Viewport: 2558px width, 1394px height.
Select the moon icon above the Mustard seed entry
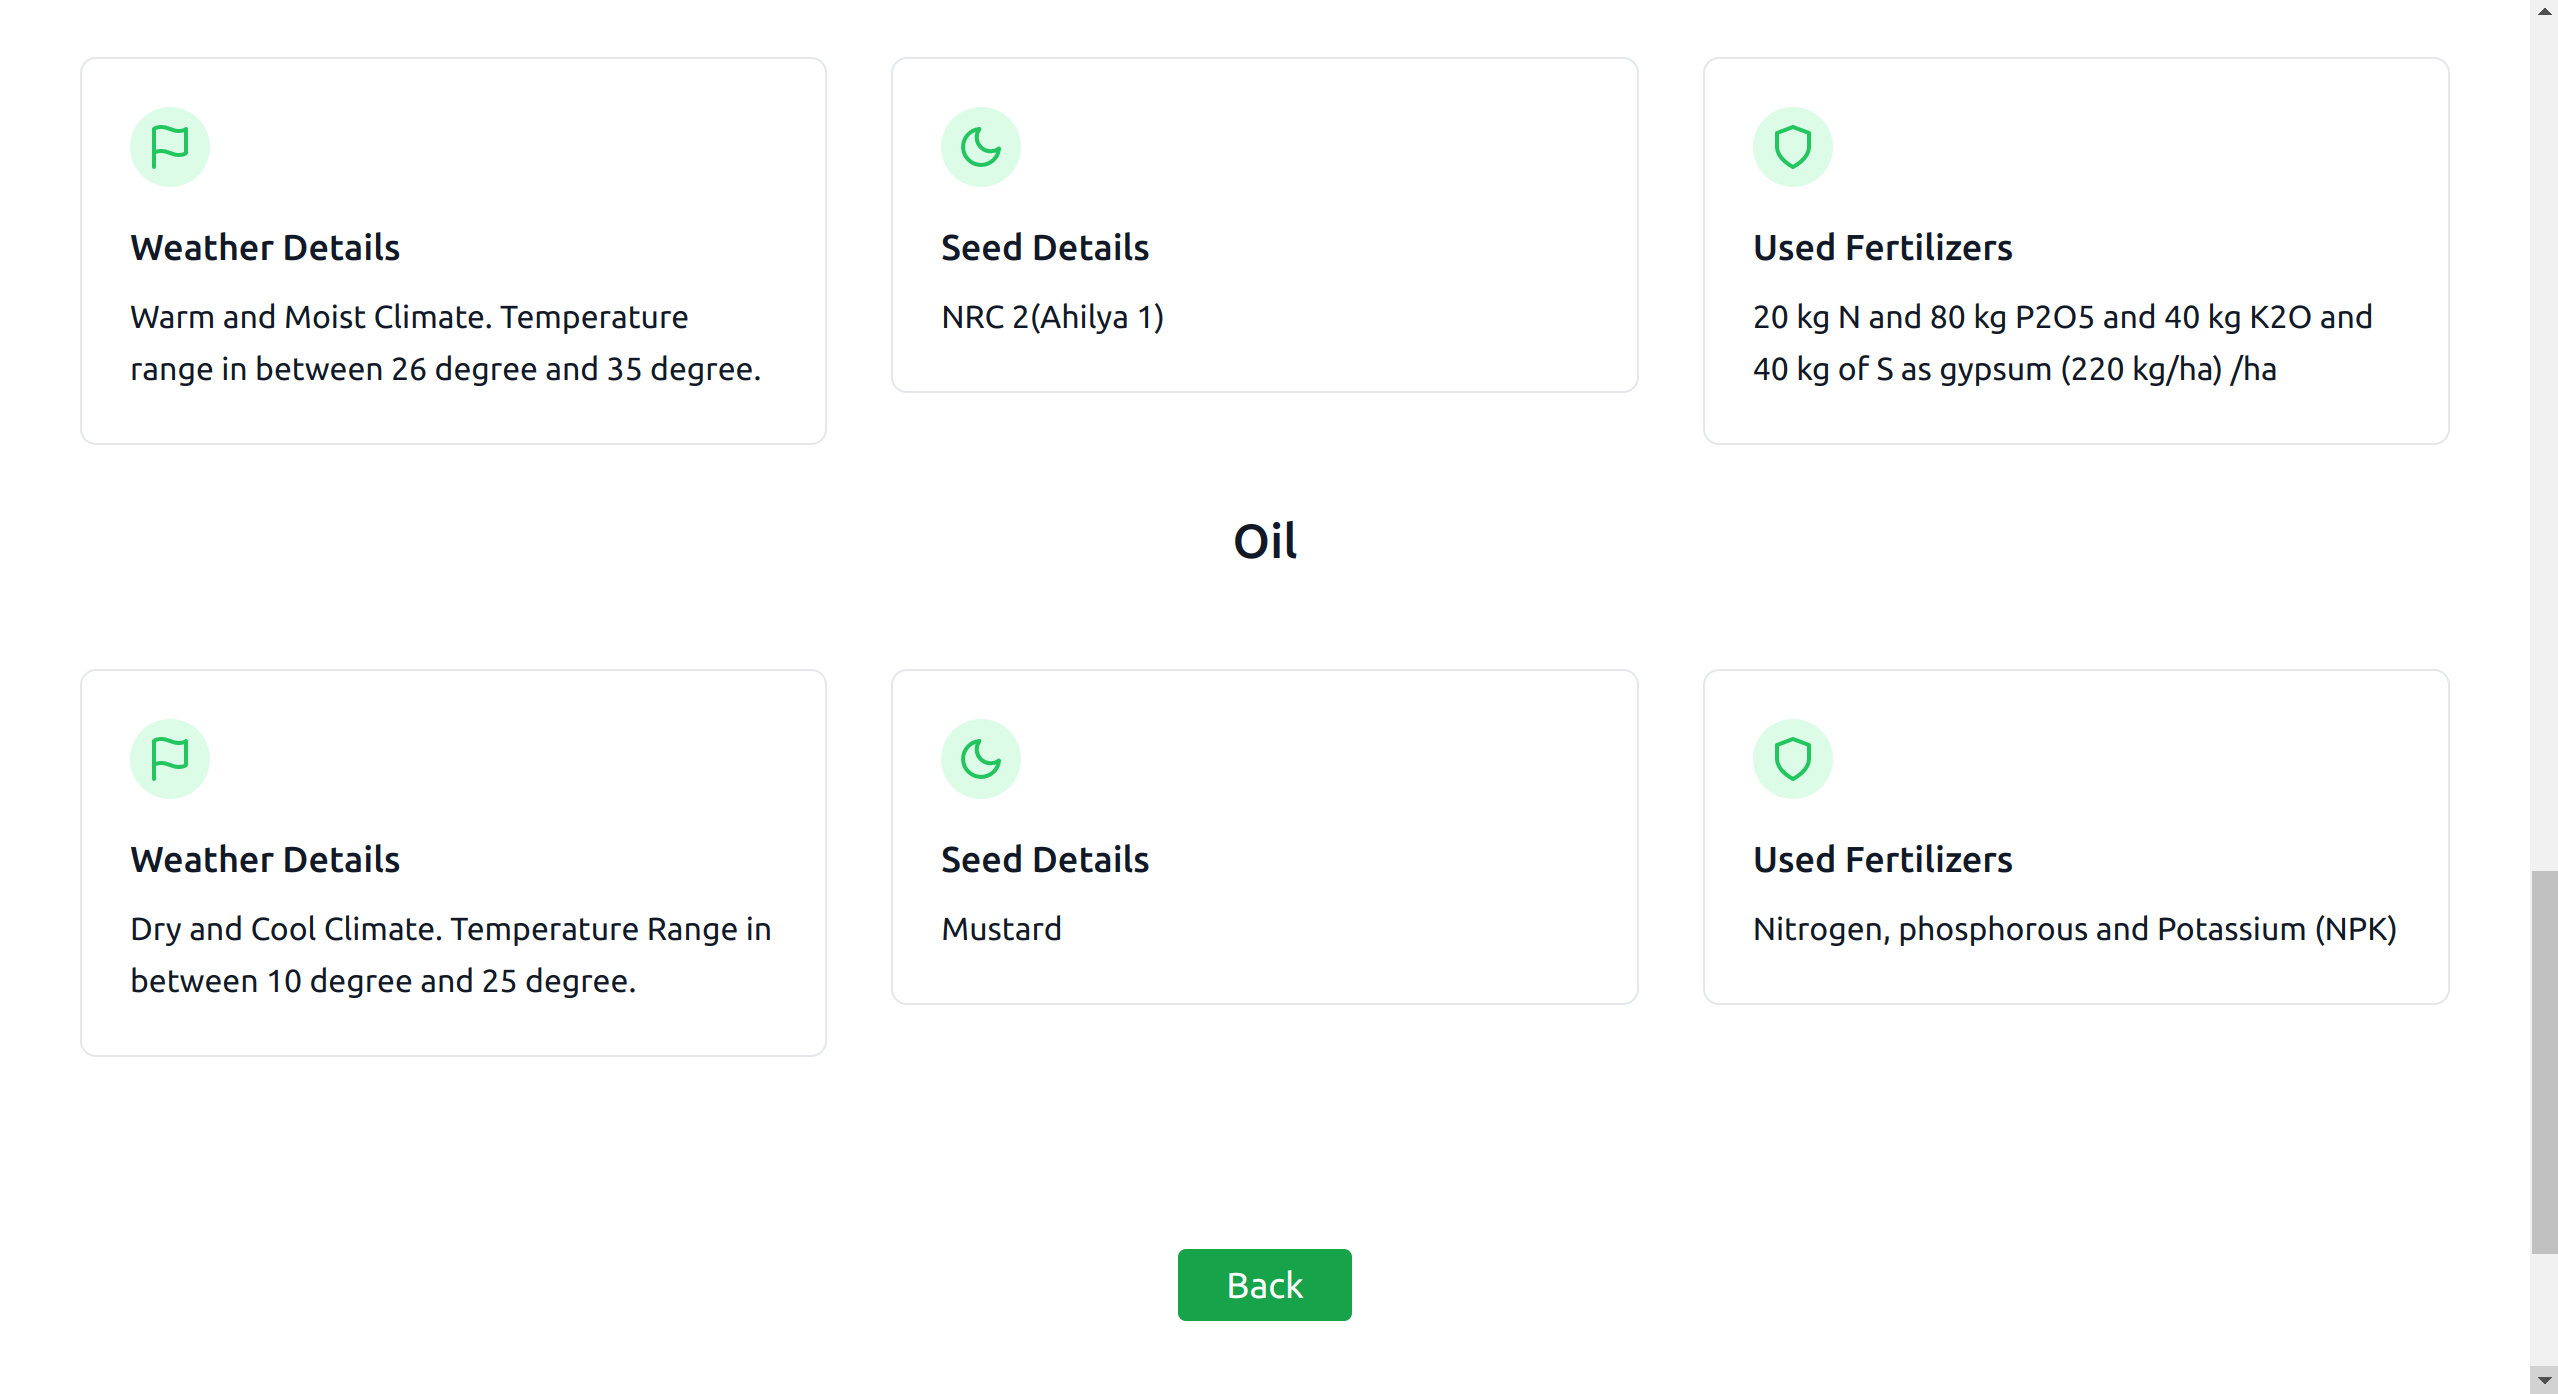979,758
